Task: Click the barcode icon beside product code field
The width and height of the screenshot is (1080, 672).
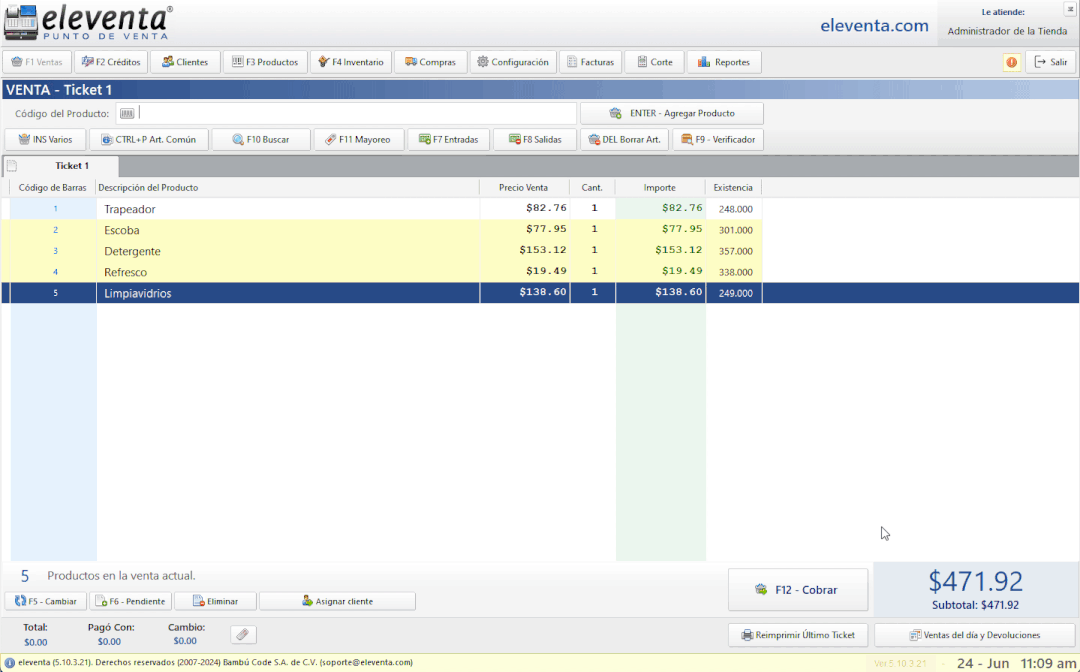Action: tap(125, 113)
